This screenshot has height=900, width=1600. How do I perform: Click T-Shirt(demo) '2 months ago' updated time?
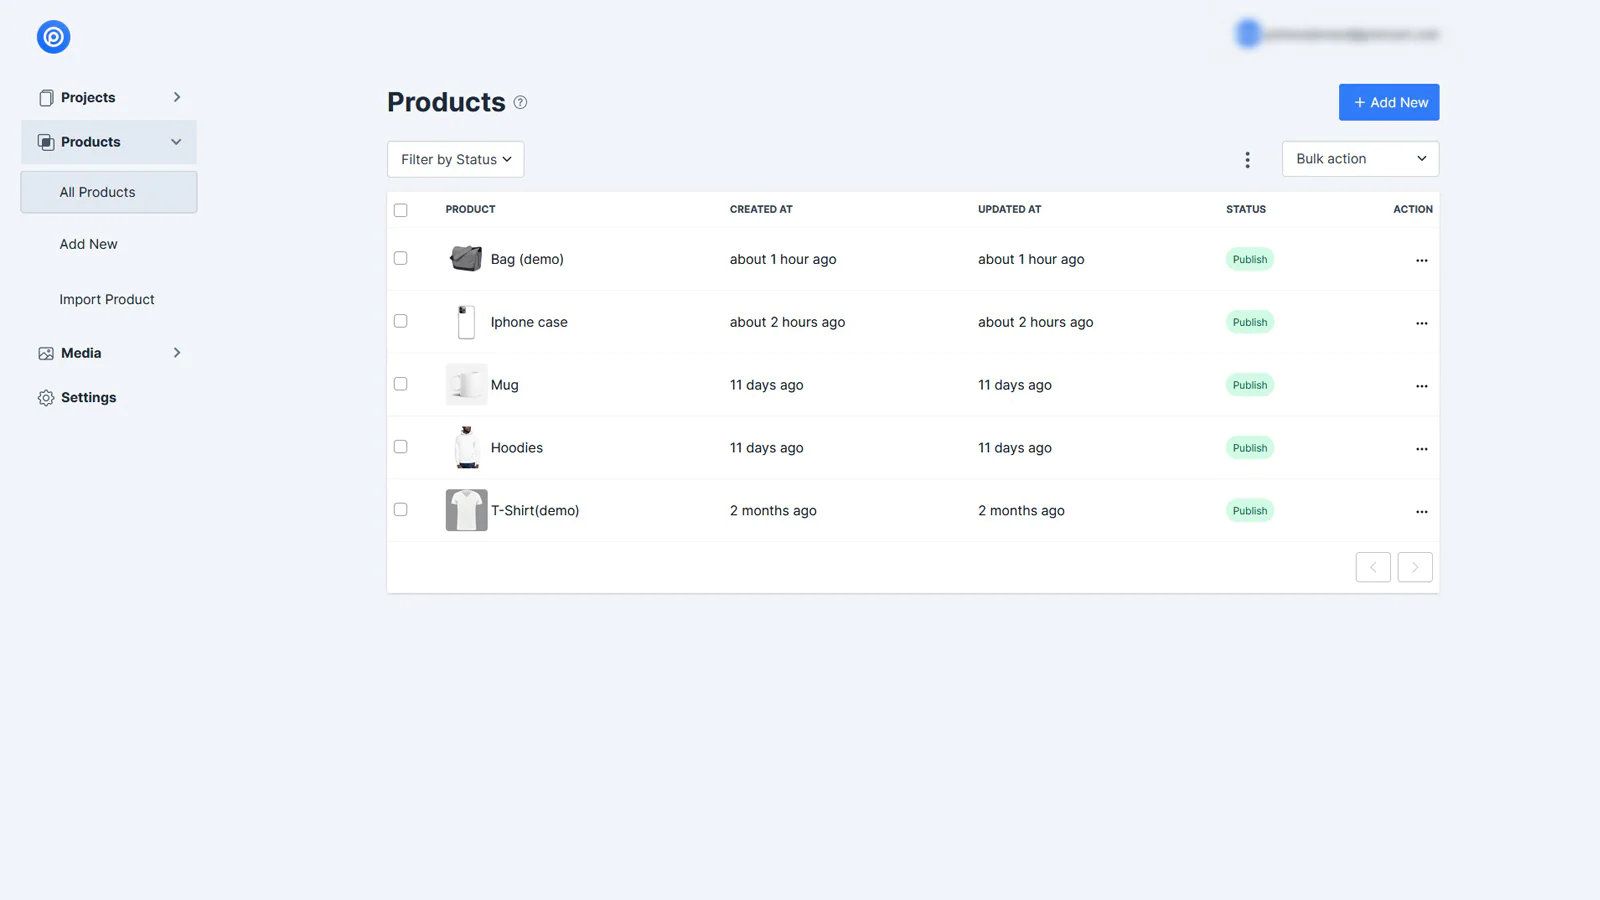(x=1021, y=511)
